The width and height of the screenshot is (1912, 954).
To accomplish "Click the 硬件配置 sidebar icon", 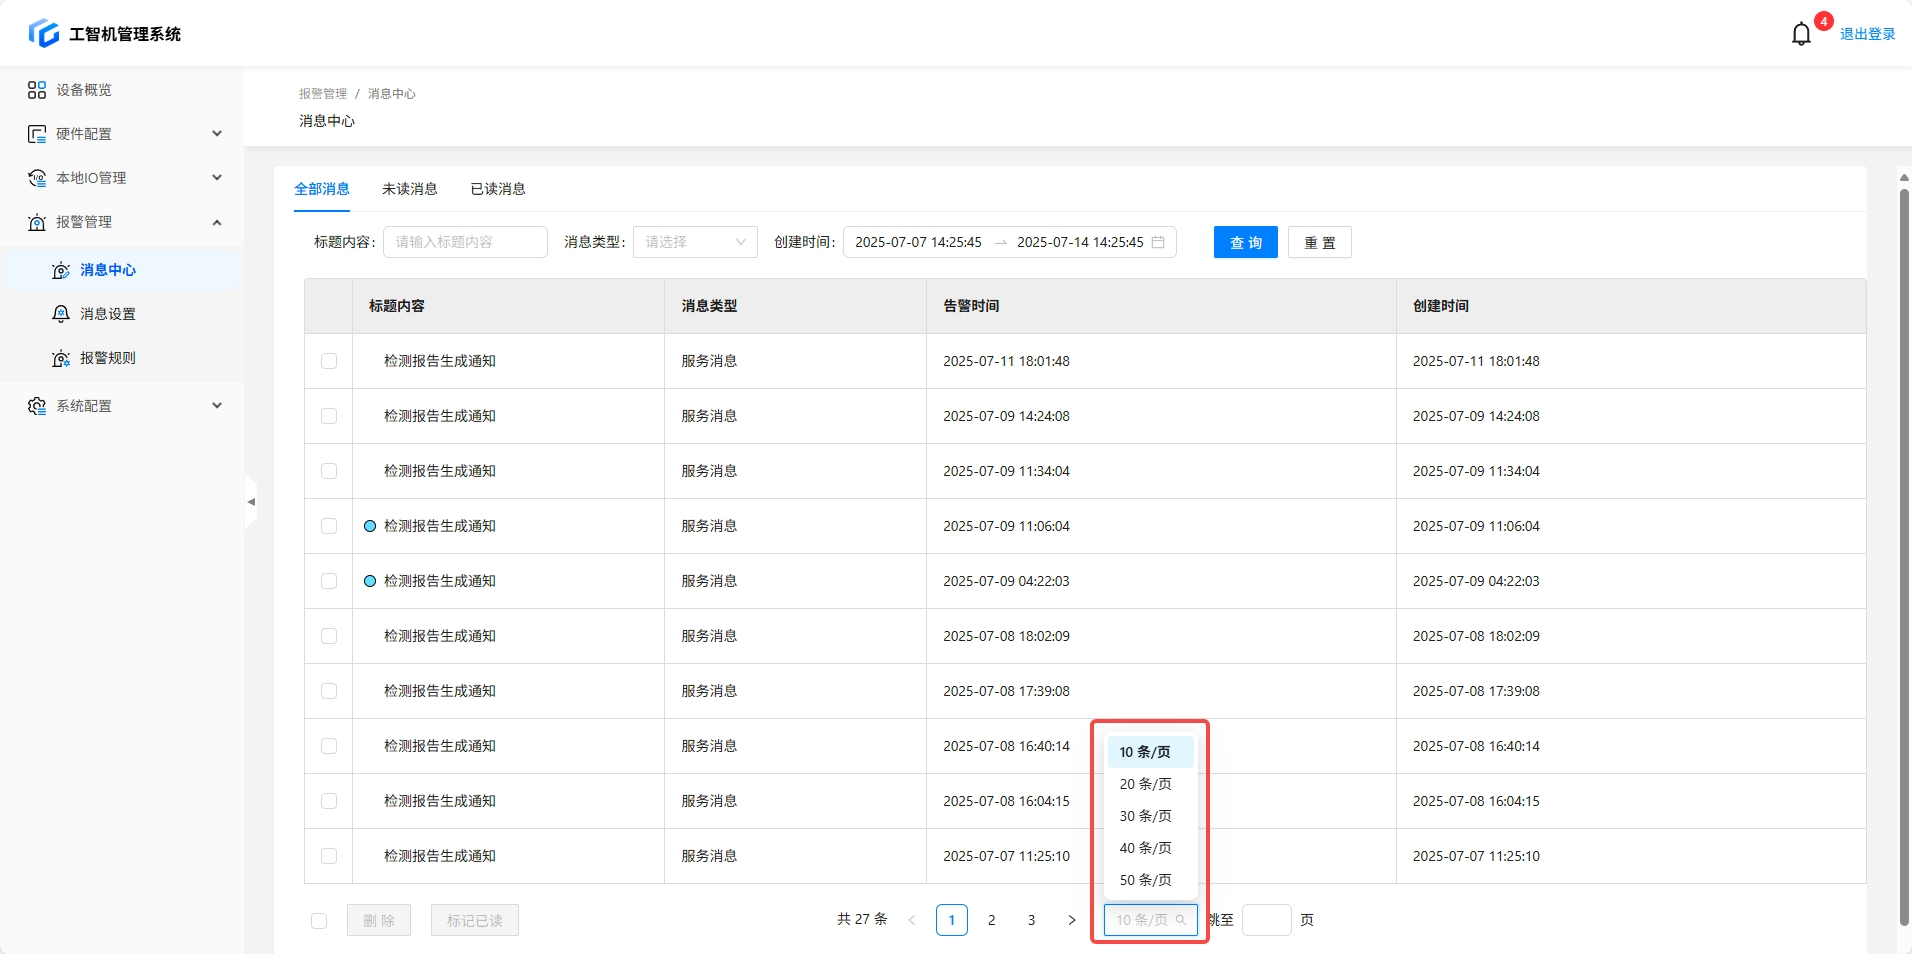I will [37, 134].
